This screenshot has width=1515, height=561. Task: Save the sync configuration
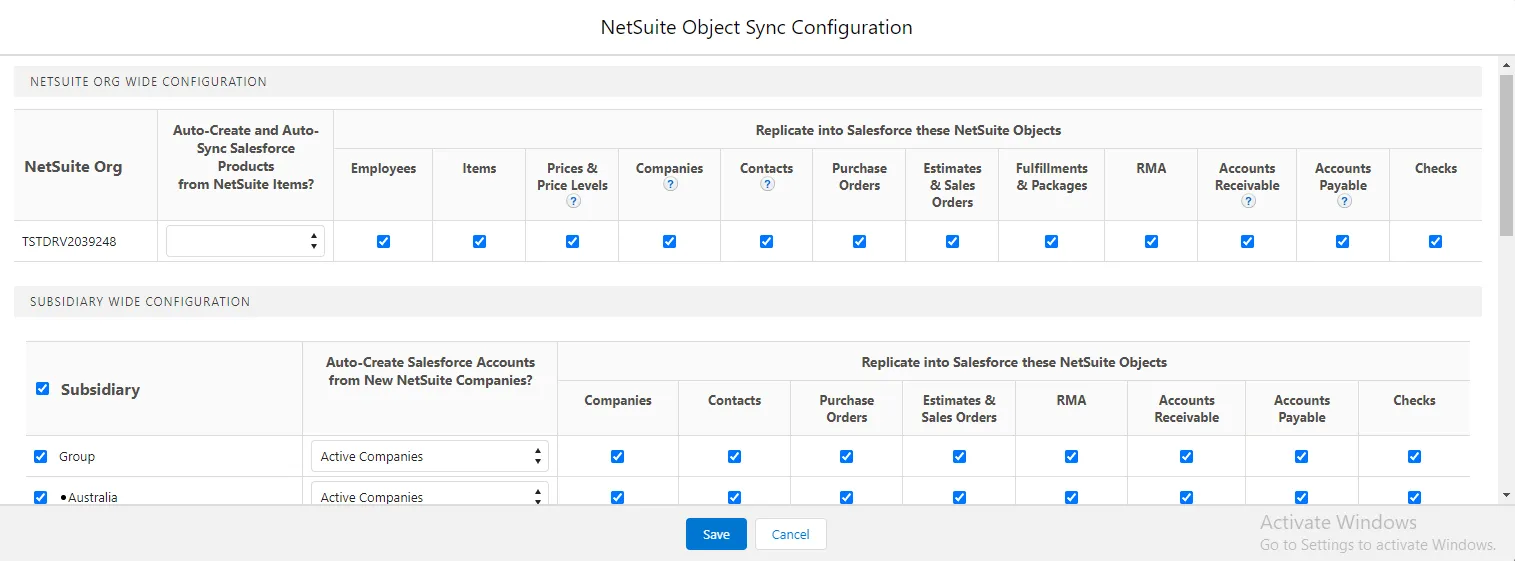pyautogui.click(x=716, y=534)
